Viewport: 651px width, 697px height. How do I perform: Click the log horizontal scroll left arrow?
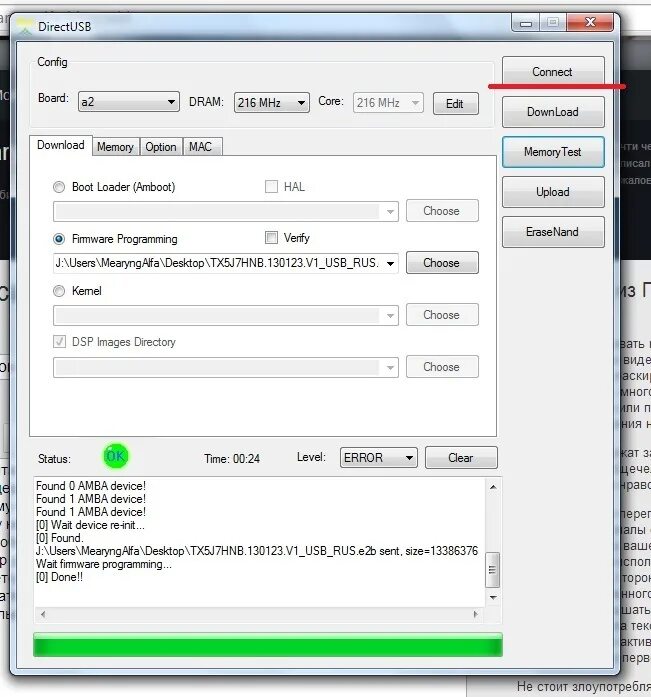43,614
